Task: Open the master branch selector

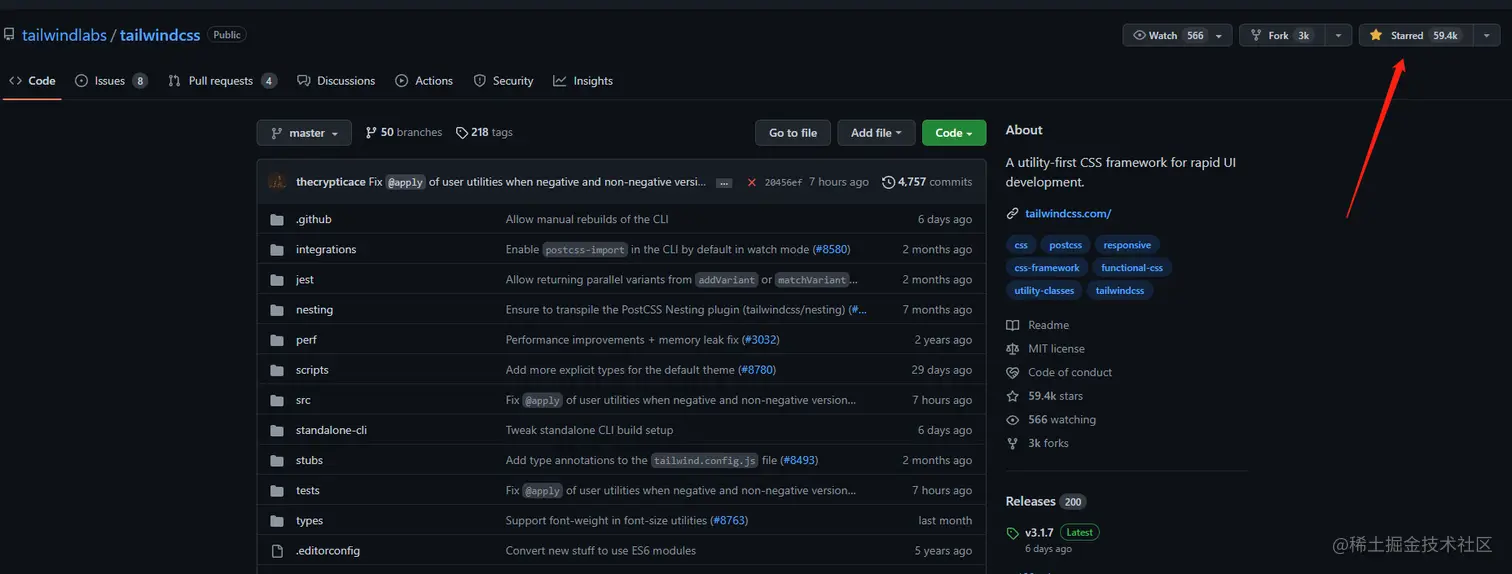Action: click(x=304, y=133)
